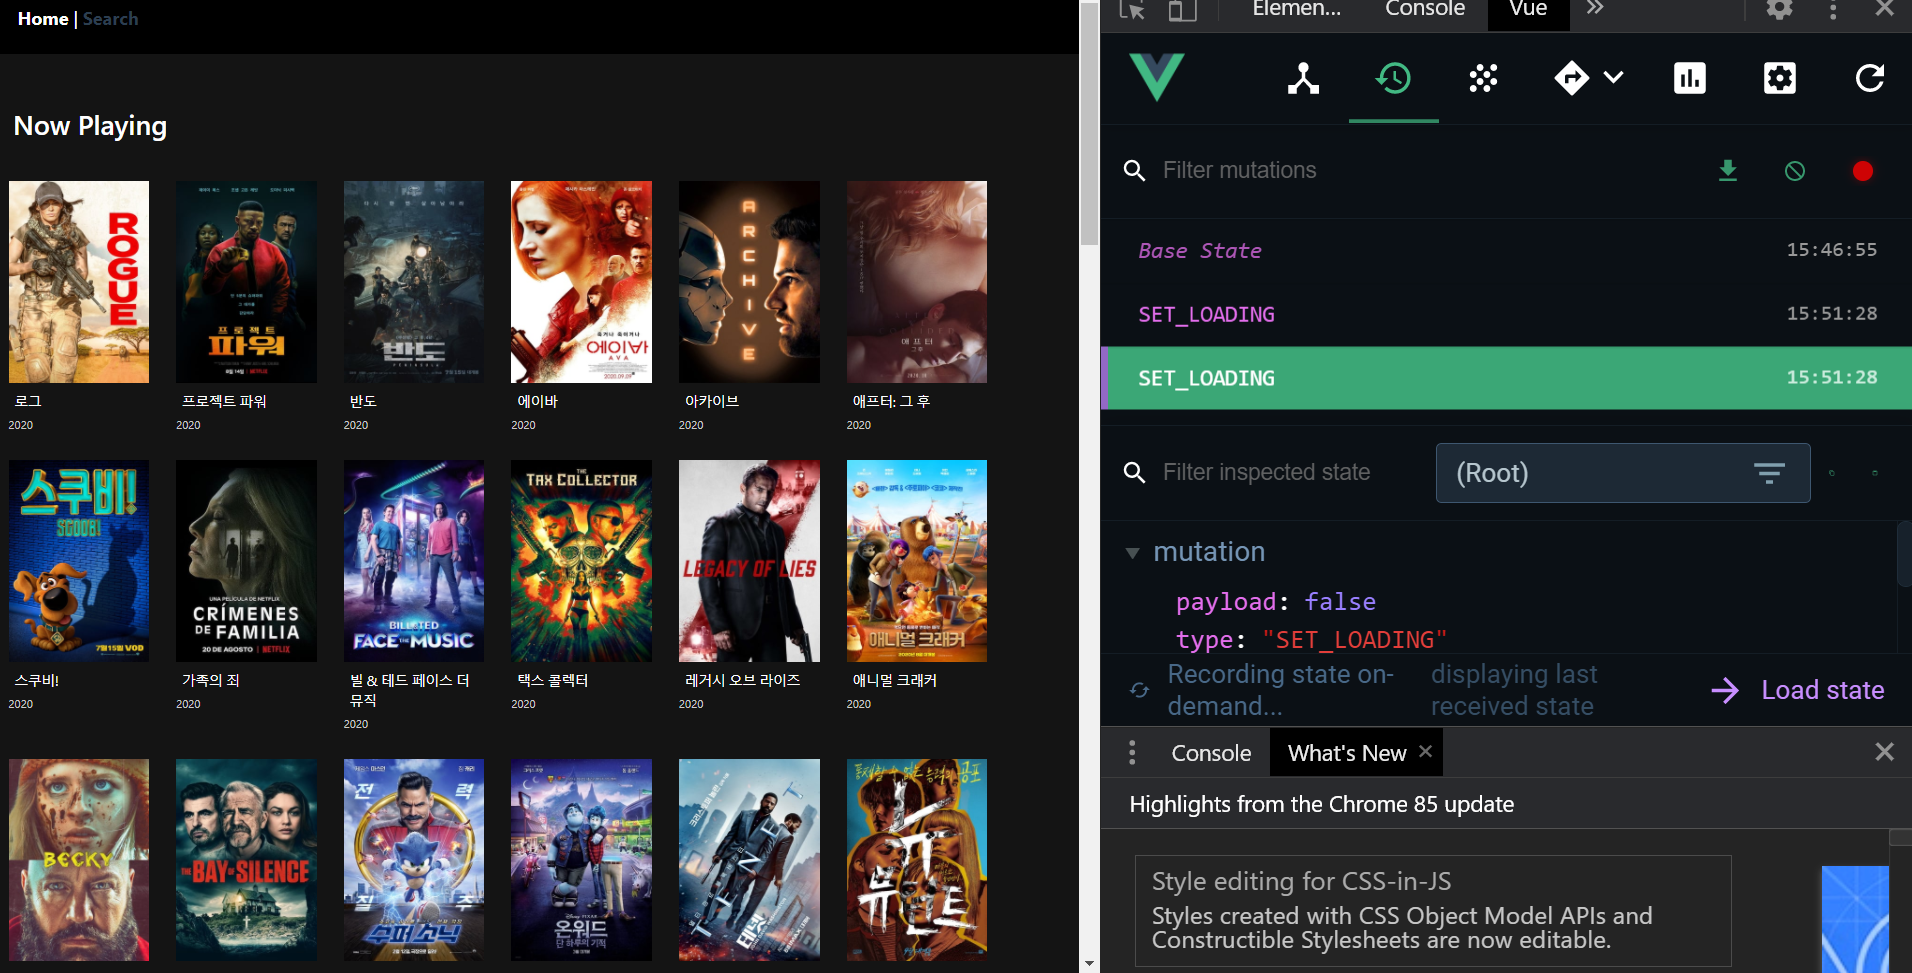The width and height of the screenshot is (1912, 973).
Task: Click the revert all mutations icon
Action: tap(1795, 171)
